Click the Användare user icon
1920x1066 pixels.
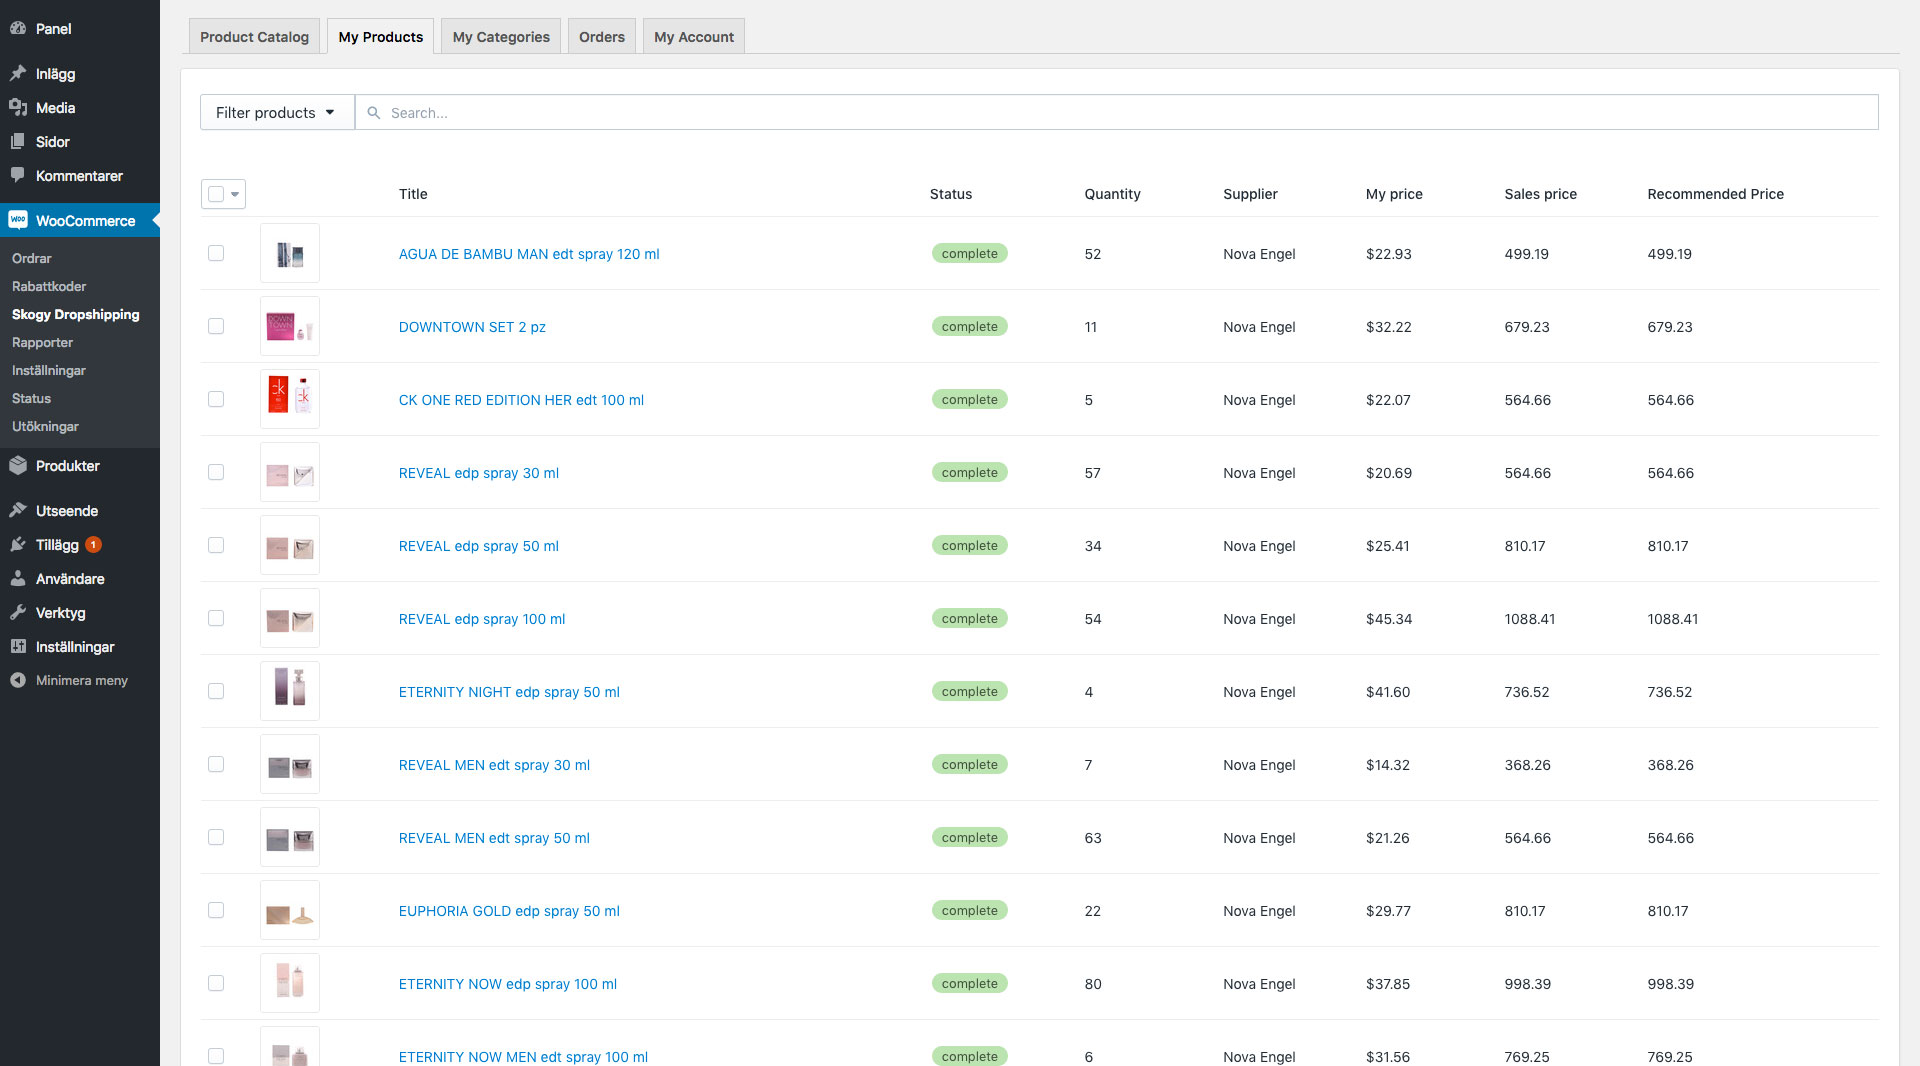(x=18, y=578)
